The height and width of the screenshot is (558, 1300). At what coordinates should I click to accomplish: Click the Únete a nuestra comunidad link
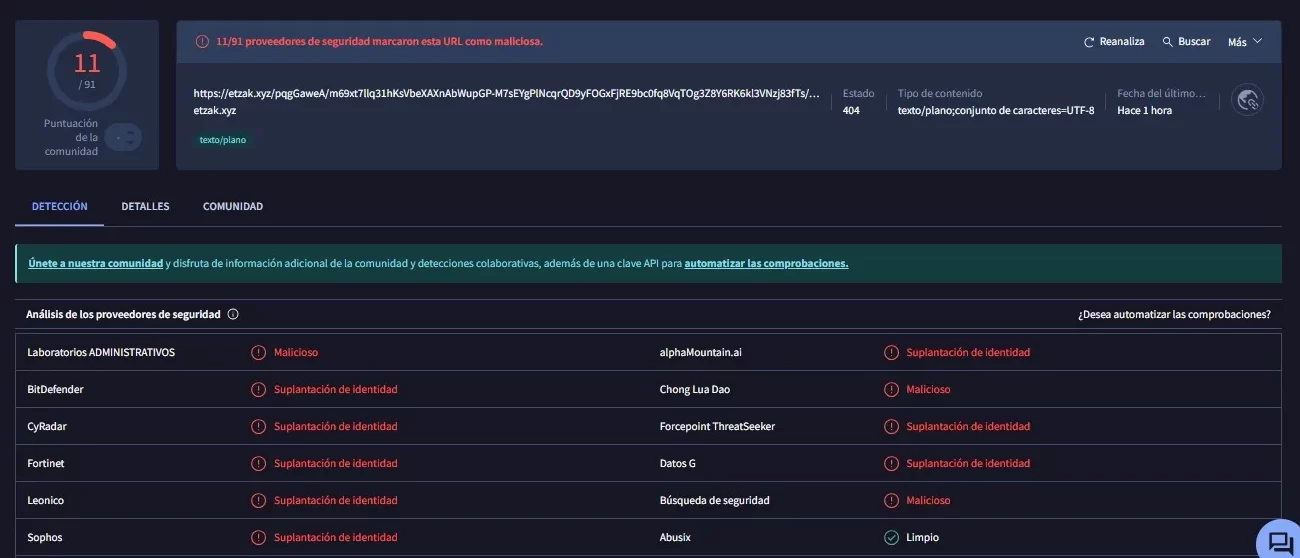pyautogui.click(x=95, y=264)
